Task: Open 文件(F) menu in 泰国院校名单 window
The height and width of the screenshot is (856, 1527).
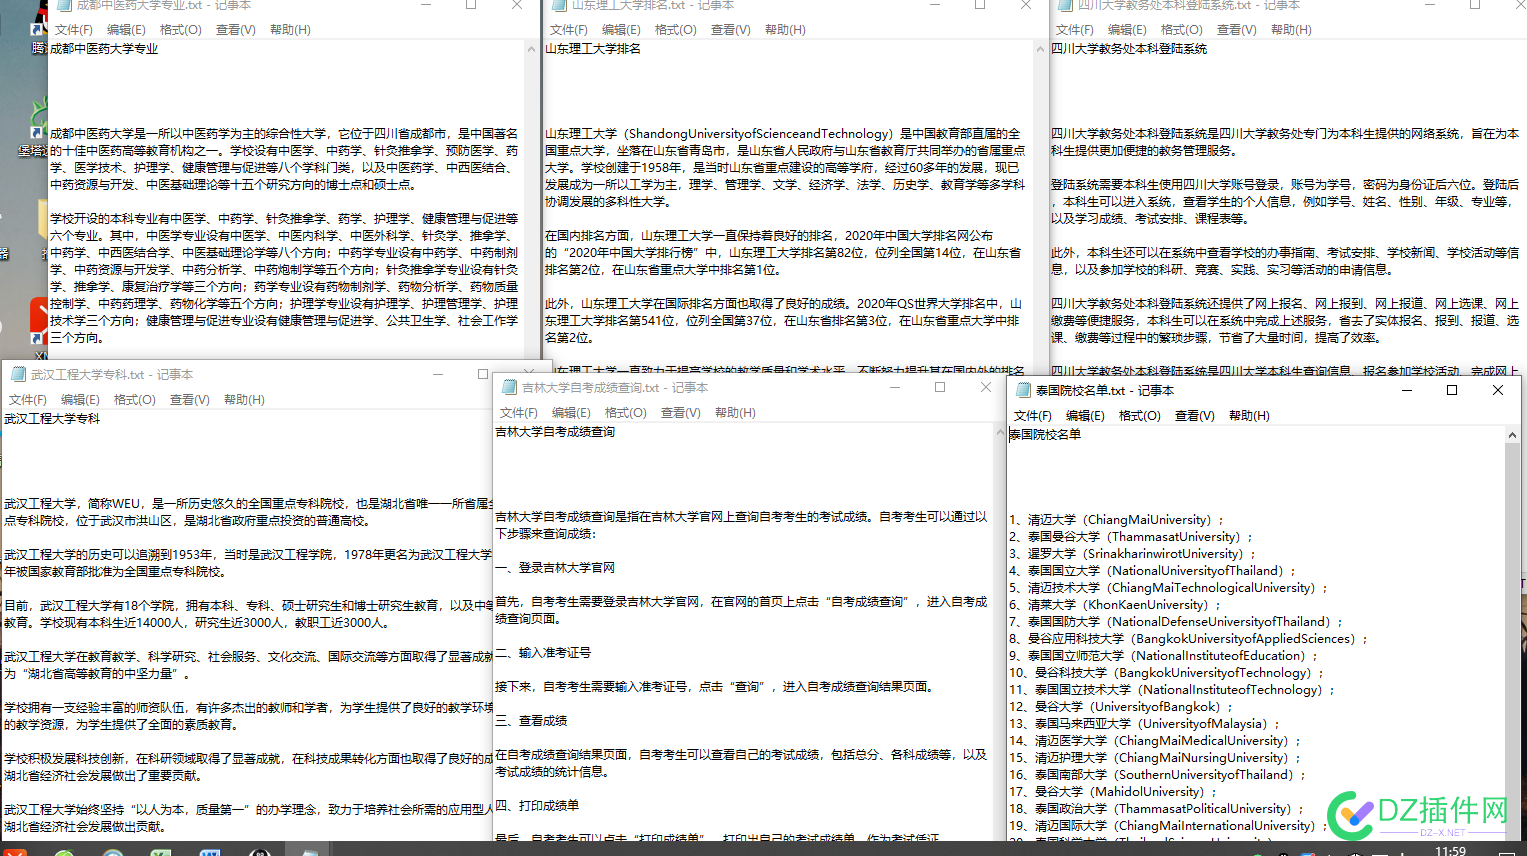Action: [1032, 416]
